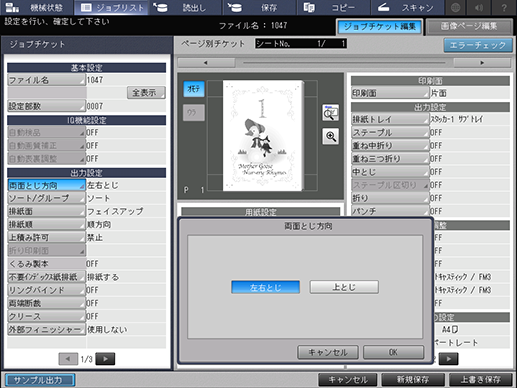
Task: Select 上とじ binding option
Action: [x=344, y=287]
